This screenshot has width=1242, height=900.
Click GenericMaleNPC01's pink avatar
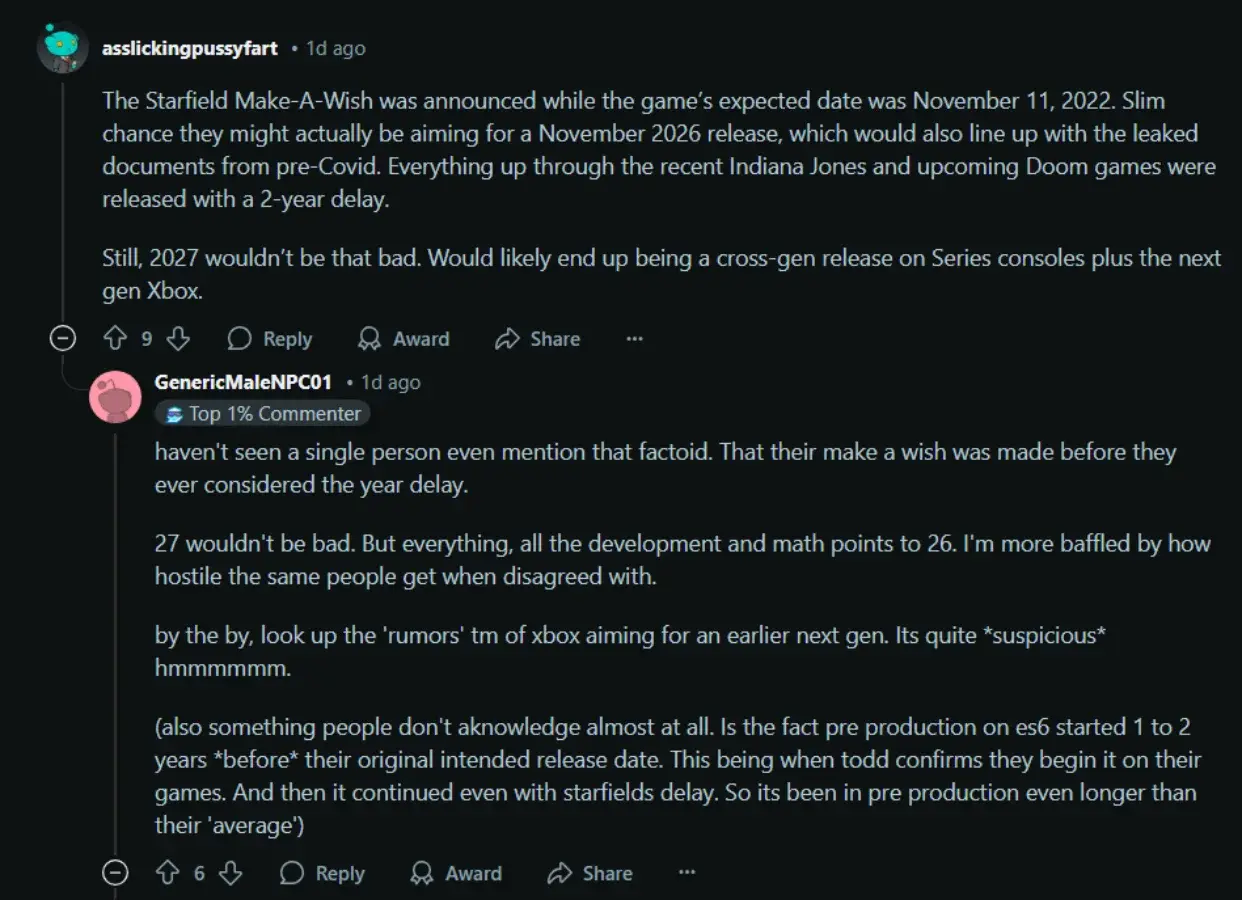115,397
